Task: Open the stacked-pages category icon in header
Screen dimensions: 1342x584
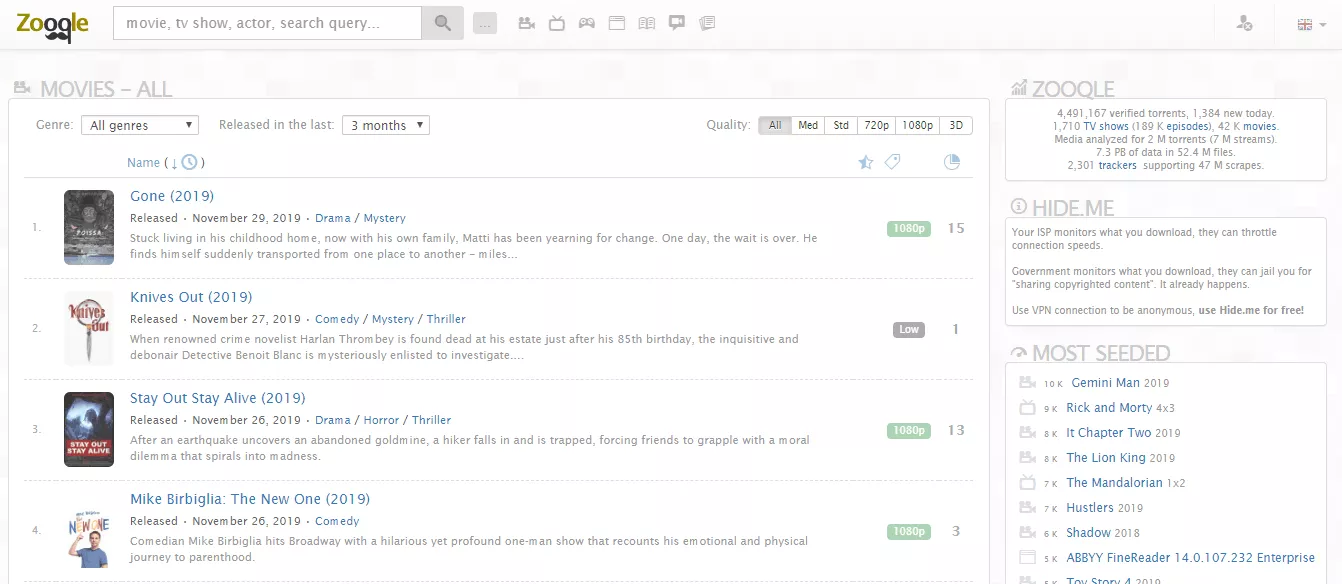Action: pyautogui.click(x=707, y=23)
